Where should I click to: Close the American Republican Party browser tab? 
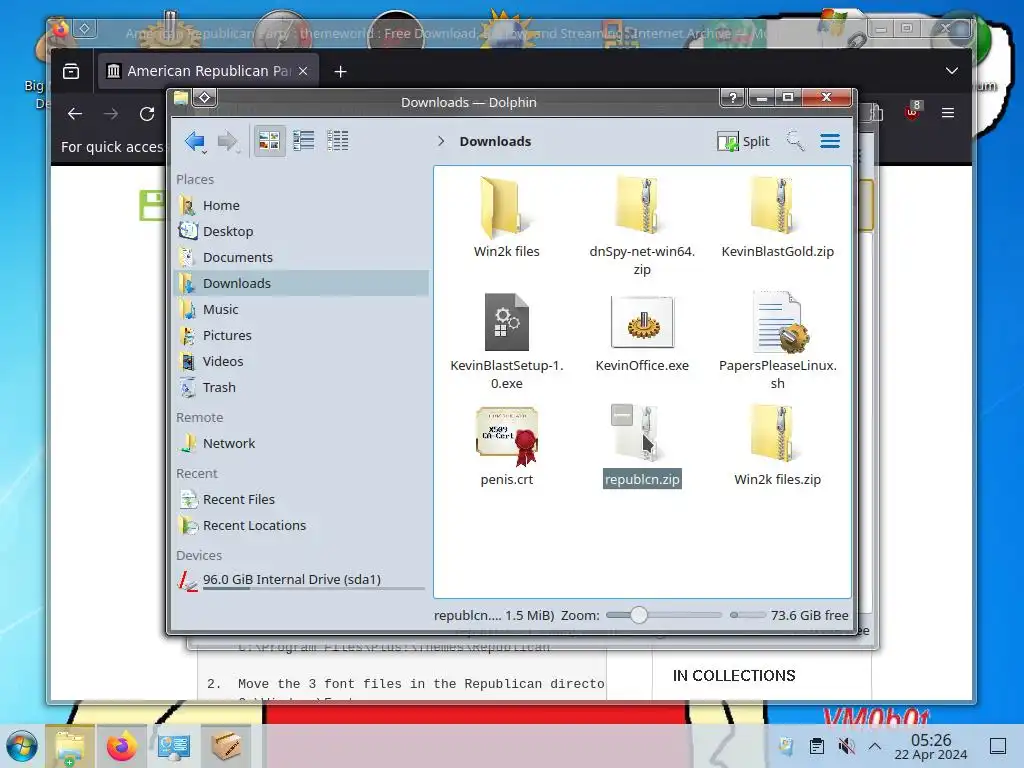pyautogui.click(x=303, y=71)
